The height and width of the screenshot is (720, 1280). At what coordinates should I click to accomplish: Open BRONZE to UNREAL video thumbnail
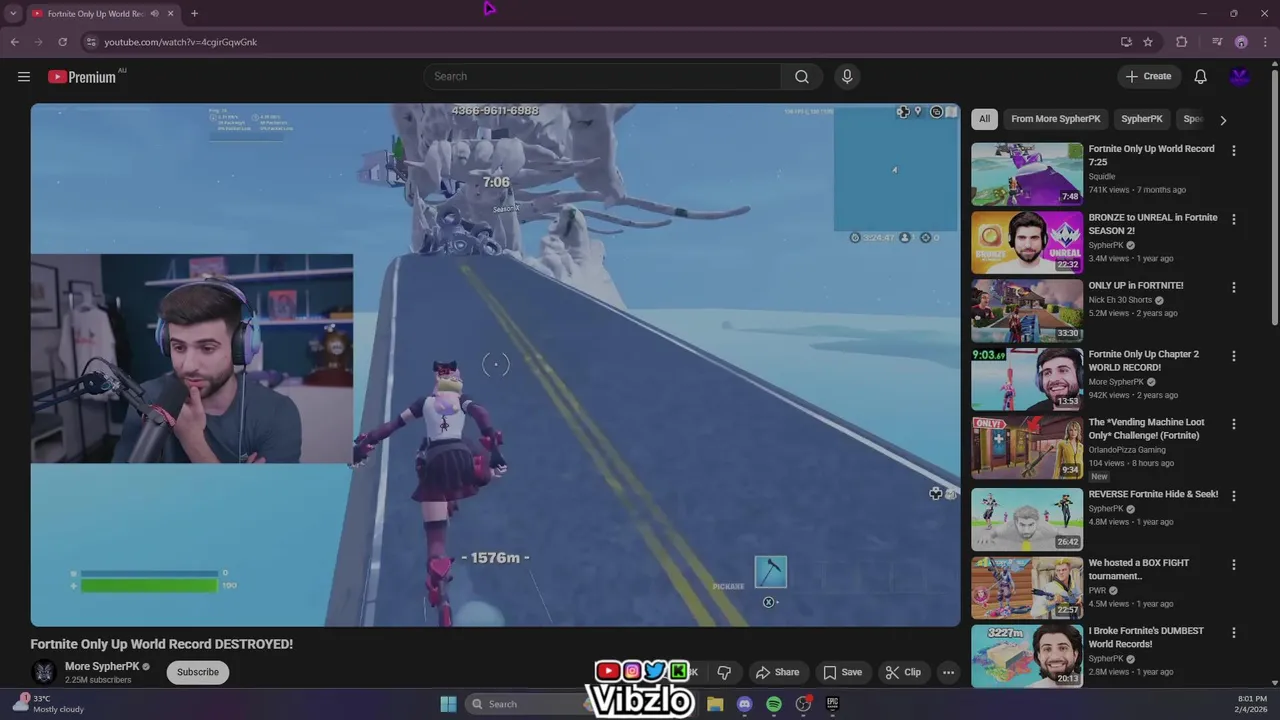pos(1027,242)
